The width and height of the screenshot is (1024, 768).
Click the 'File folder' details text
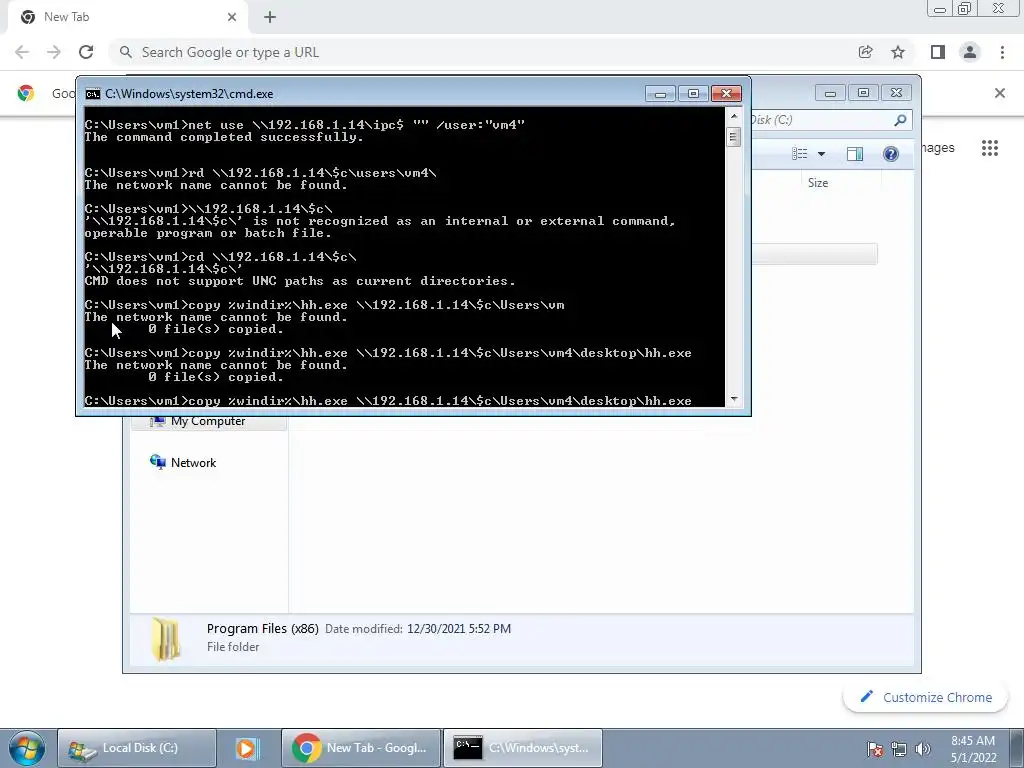click(x=233, y=647)
